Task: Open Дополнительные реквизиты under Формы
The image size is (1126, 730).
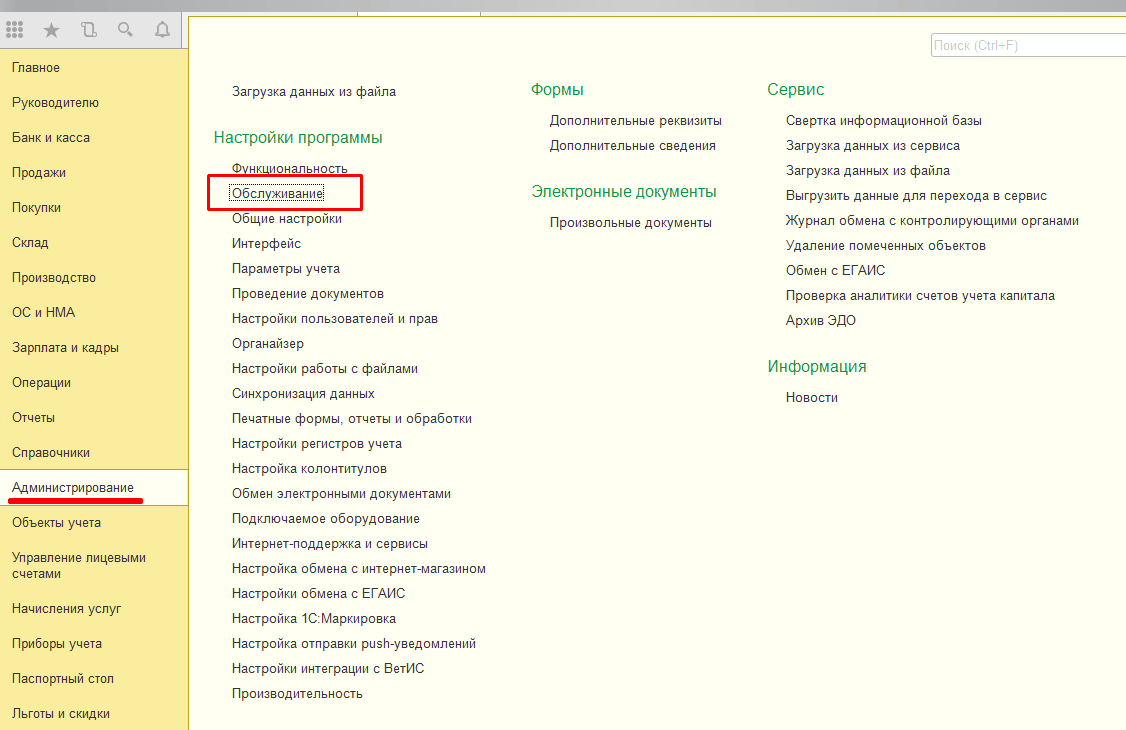Action: click(x=635, y=121)
